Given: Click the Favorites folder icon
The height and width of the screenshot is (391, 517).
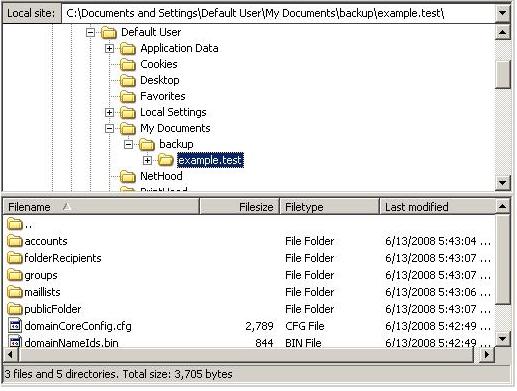Looking at the screenshot, I should click(x=128, y=97).
